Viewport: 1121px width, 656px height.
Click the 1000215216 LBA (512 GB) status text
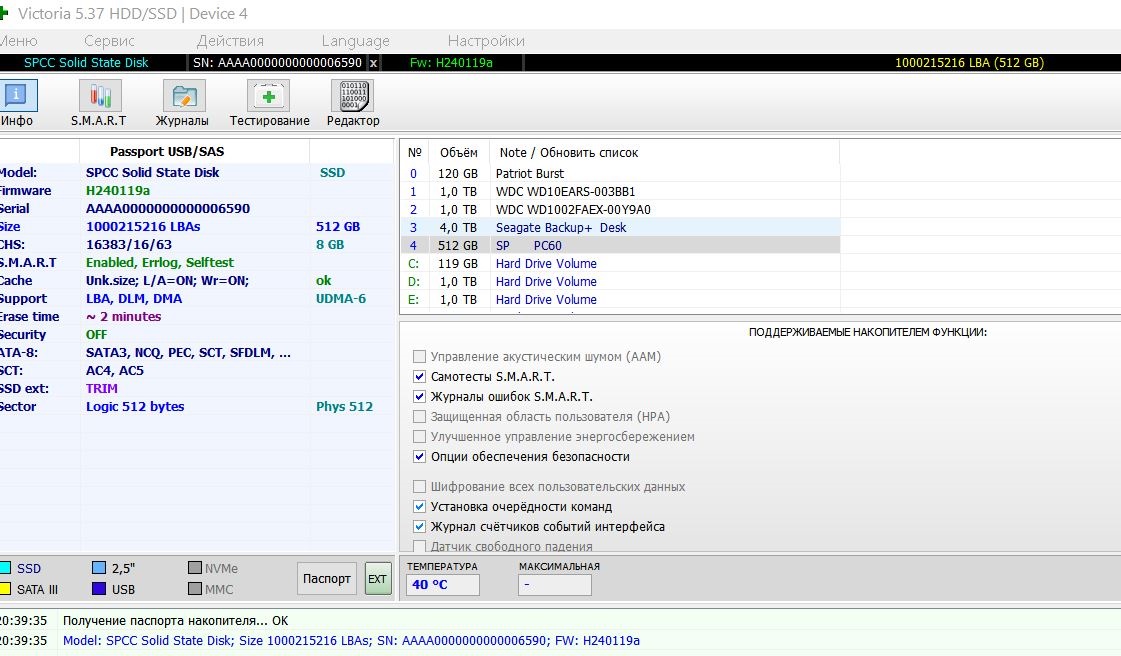(x=969, y=63)
